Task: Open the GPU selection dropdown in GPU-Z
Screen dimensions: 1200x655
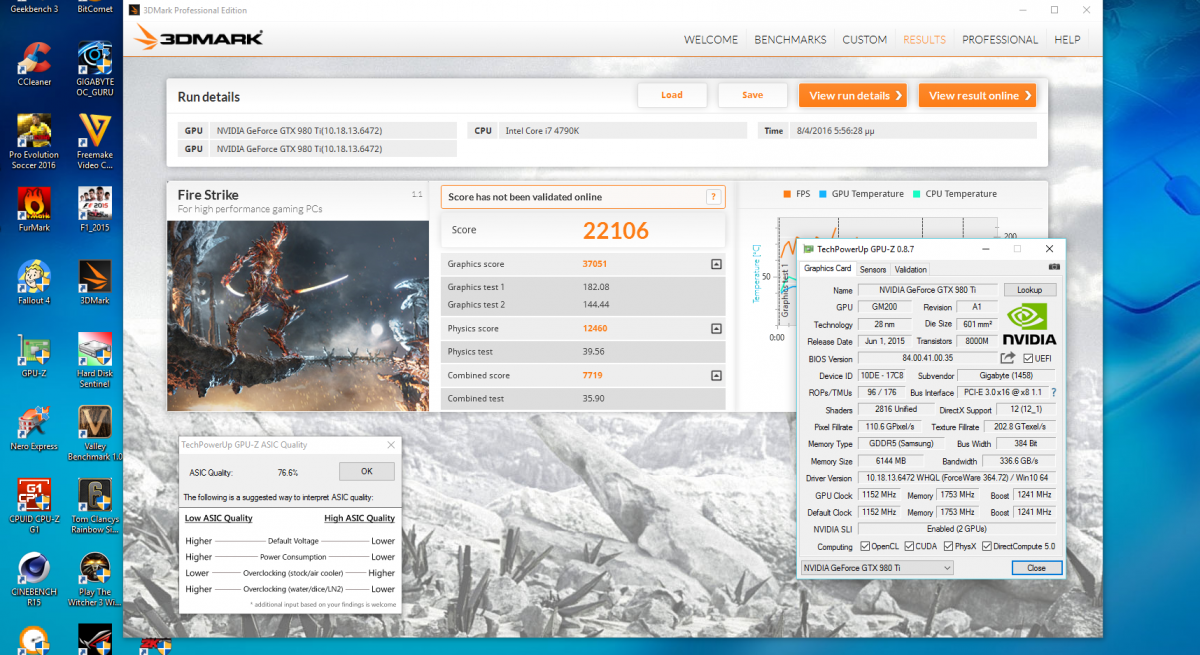Action: coord(877,568)
